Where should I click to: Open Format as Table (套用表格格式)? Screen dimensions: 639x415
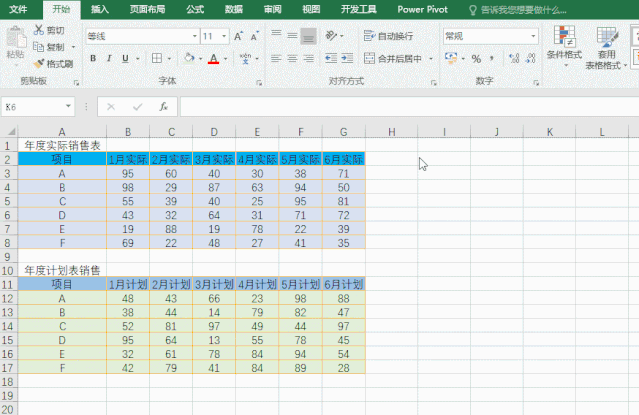[x=606, y=48]
